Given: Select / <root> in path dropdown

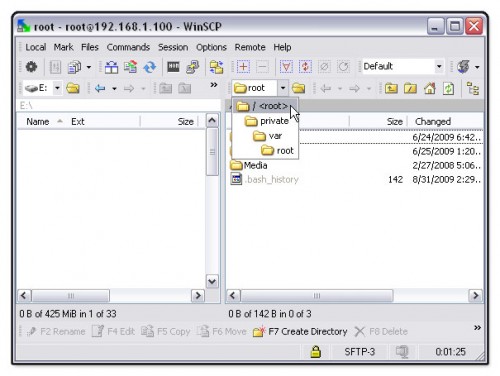Looking at the screenshot, I should pyautogui.click(x=265, y=106).
